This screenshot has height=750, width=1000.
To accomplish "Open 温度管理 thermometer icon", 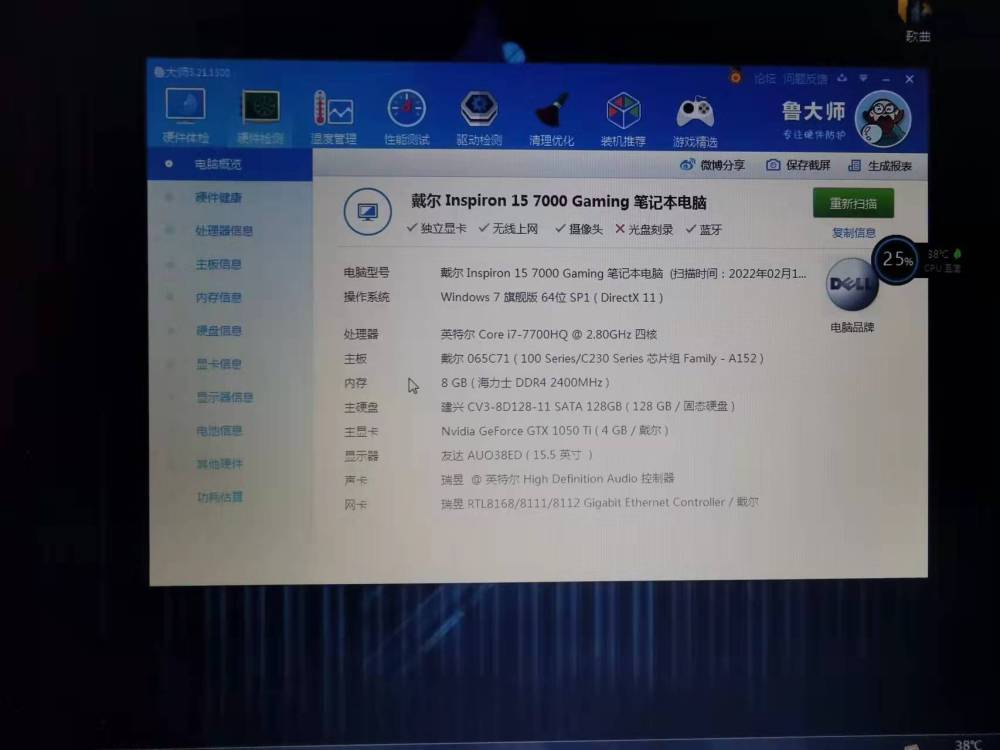I will coord(333,108).
